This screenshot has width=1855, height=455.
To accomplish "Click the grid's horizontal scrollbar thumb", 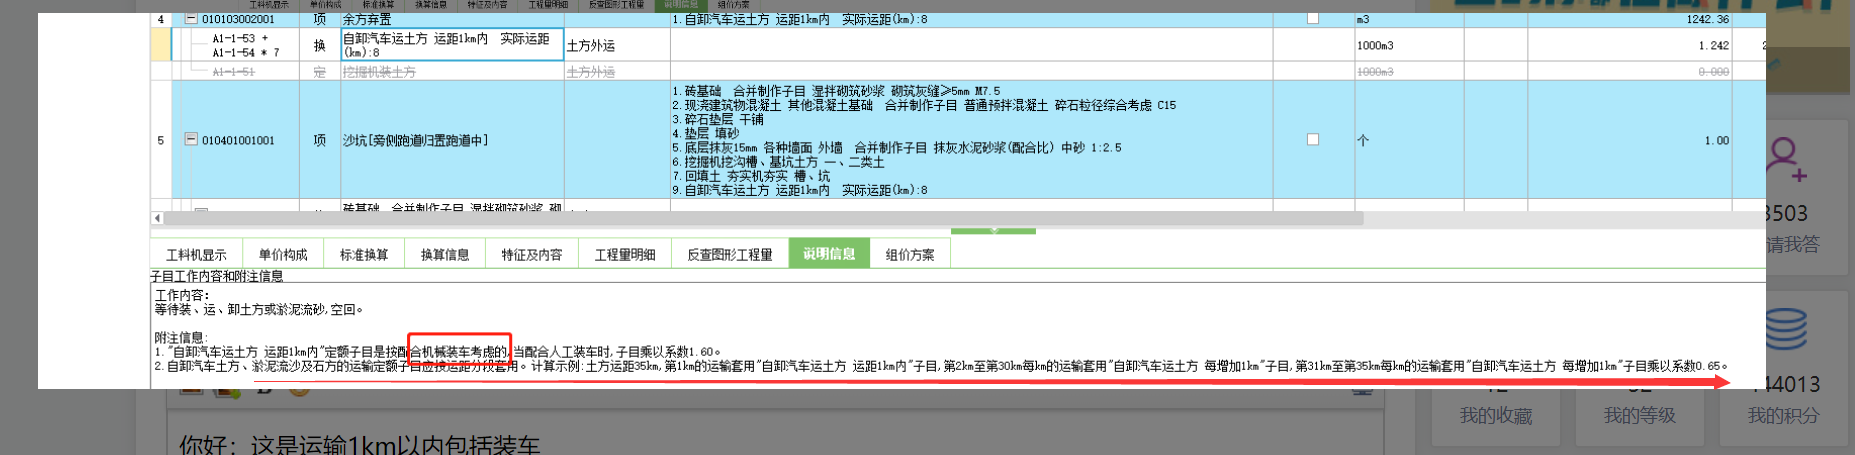I will tap(763, 218).
